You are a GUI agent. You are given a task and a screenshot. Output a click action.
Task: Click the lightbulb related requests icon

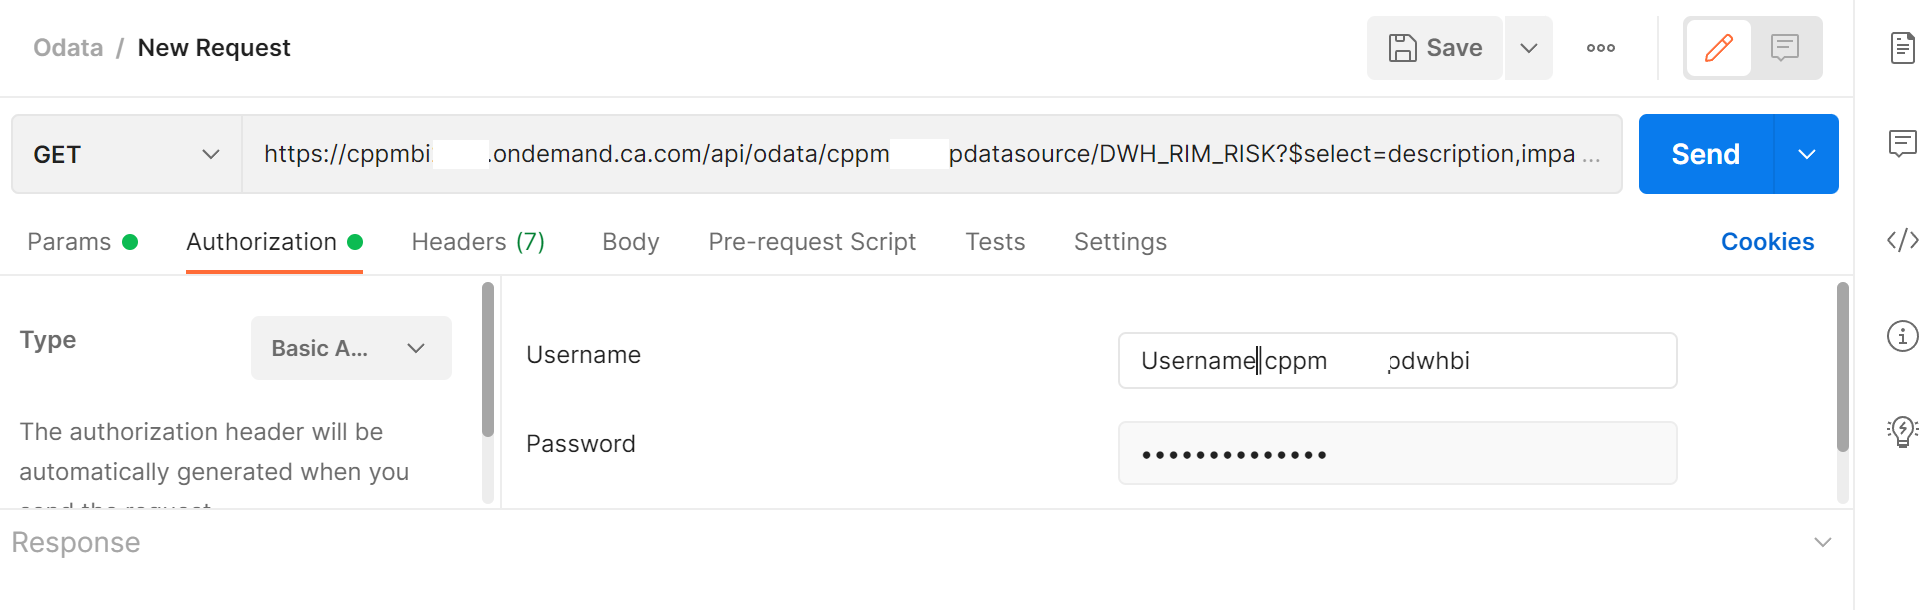(x=1902, y=431)
